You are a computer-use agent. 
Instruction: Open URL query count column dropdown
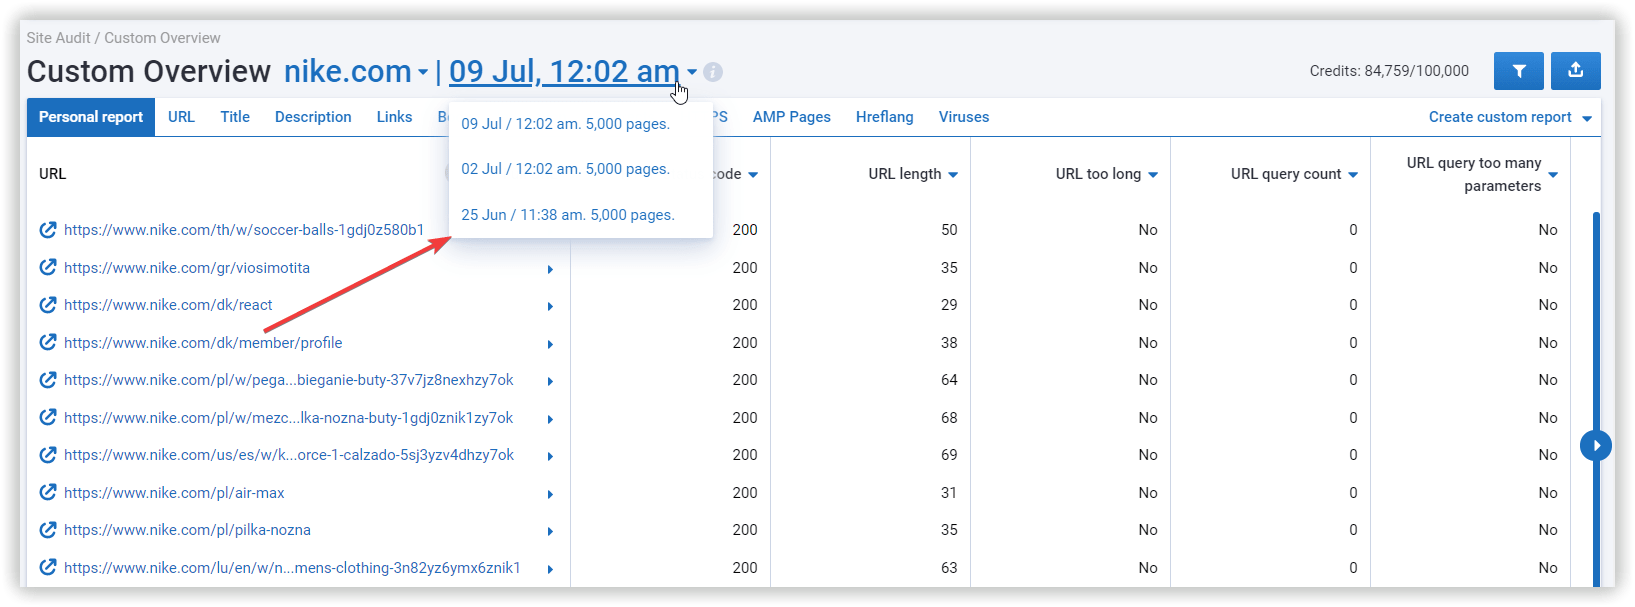pyautogui.click(x=1353, y=175)
